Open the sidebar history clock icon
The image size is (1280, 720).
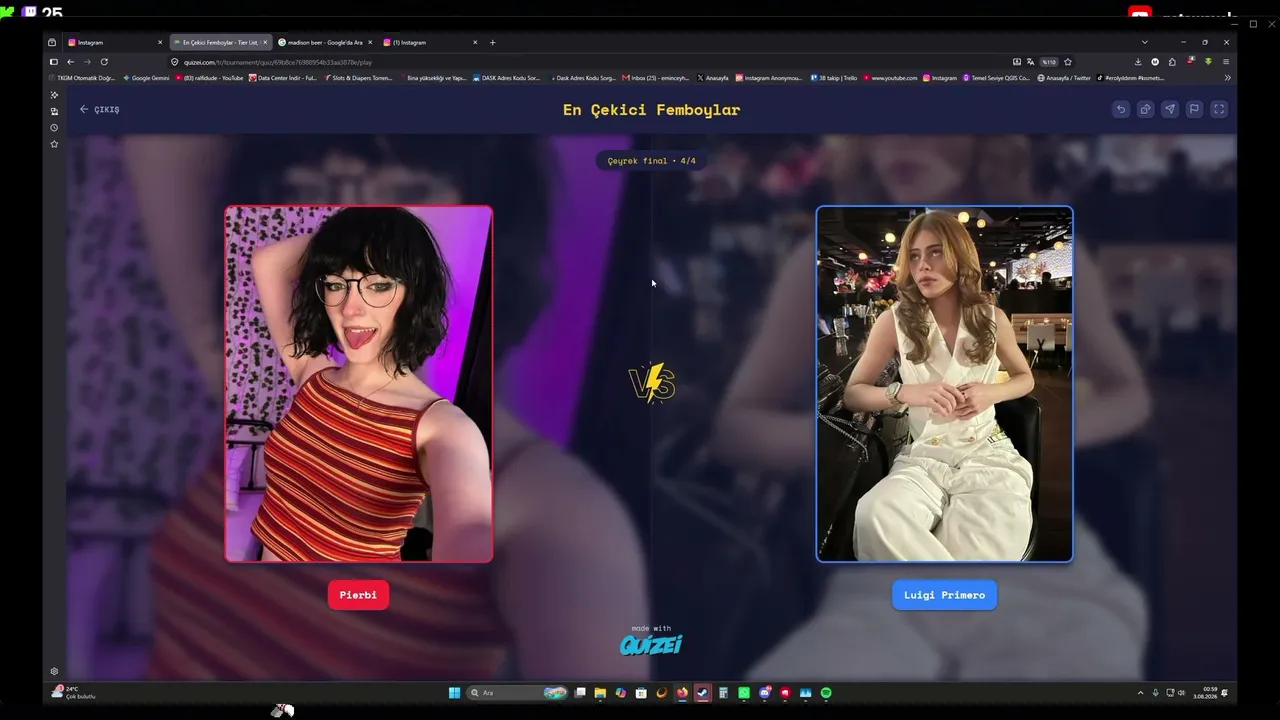coord(54,128)
